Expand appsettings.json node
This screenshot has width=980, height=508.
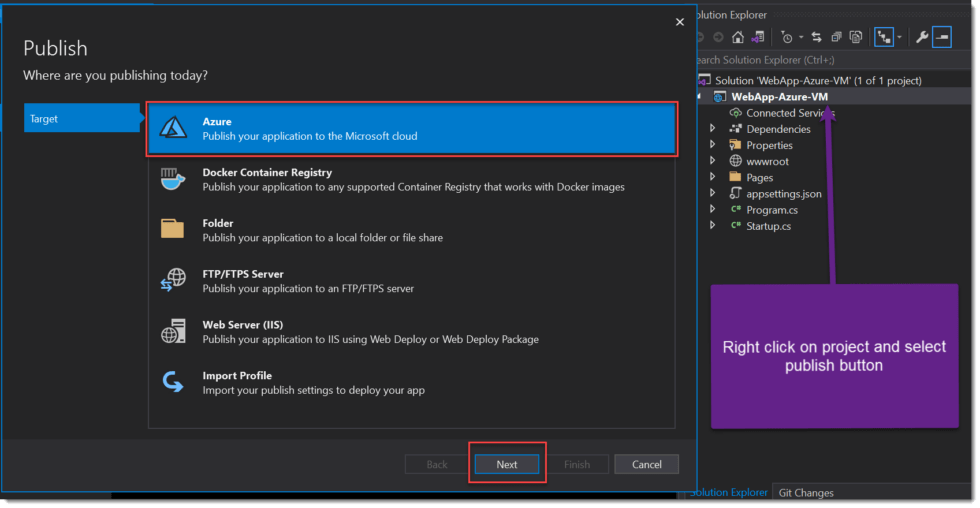(712, 194)
